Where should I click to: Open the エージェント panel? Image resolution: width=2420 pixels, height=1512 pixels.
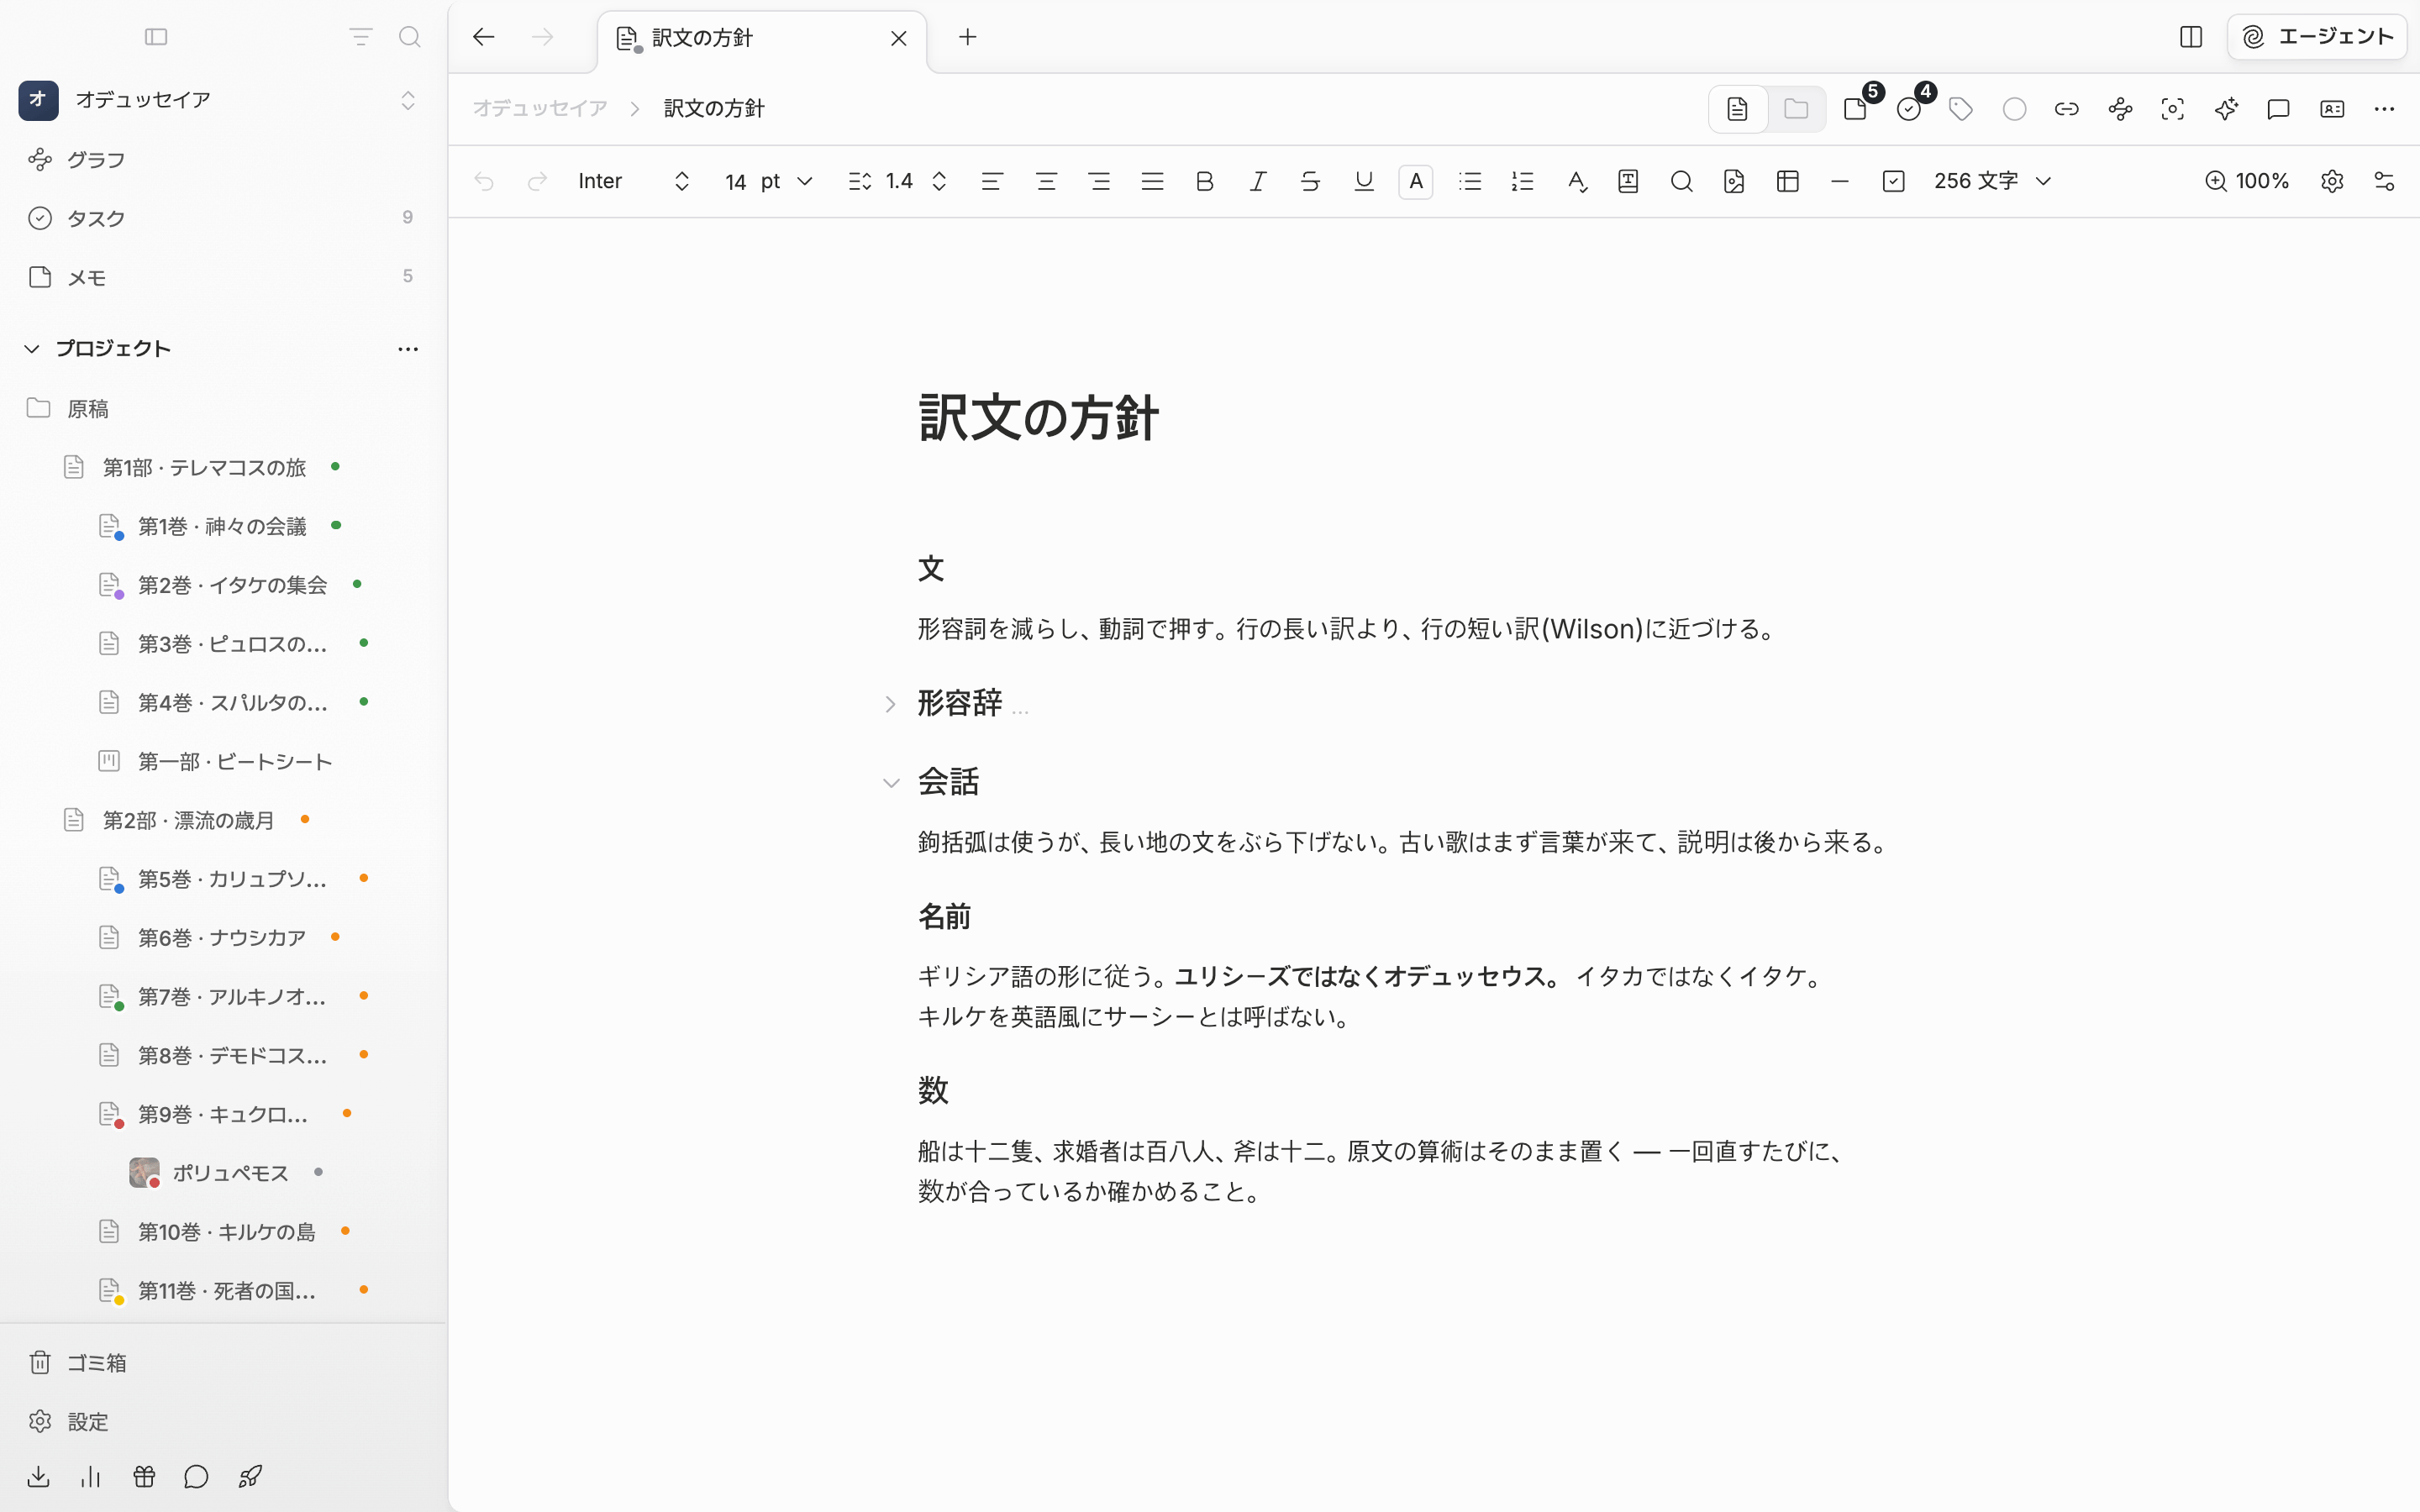click(2317, 37)
